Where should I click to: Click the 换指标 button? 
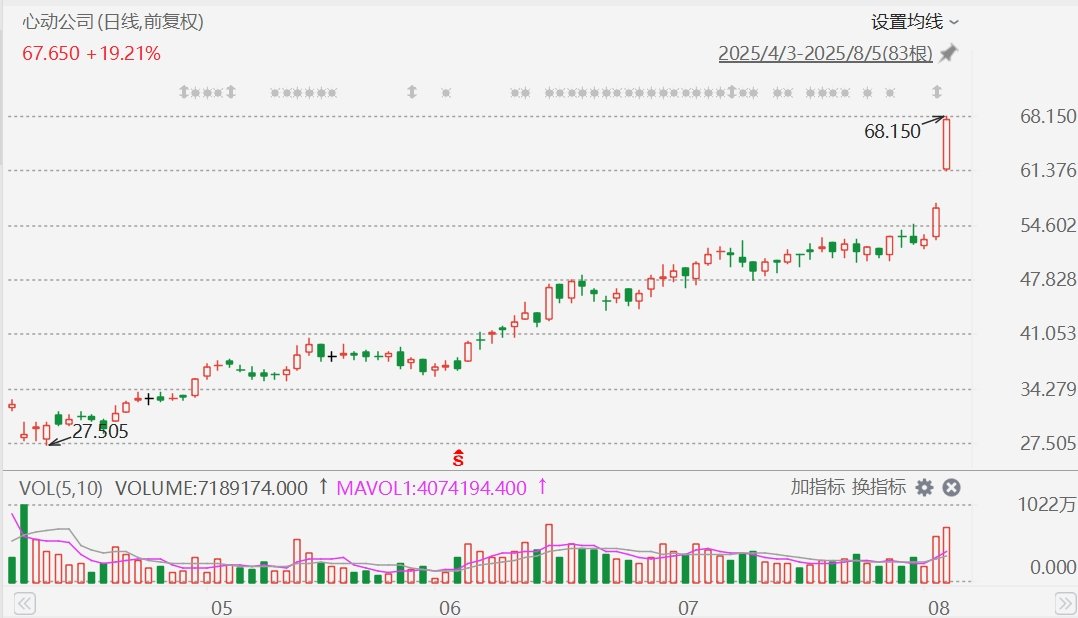(x=879, y=487)
